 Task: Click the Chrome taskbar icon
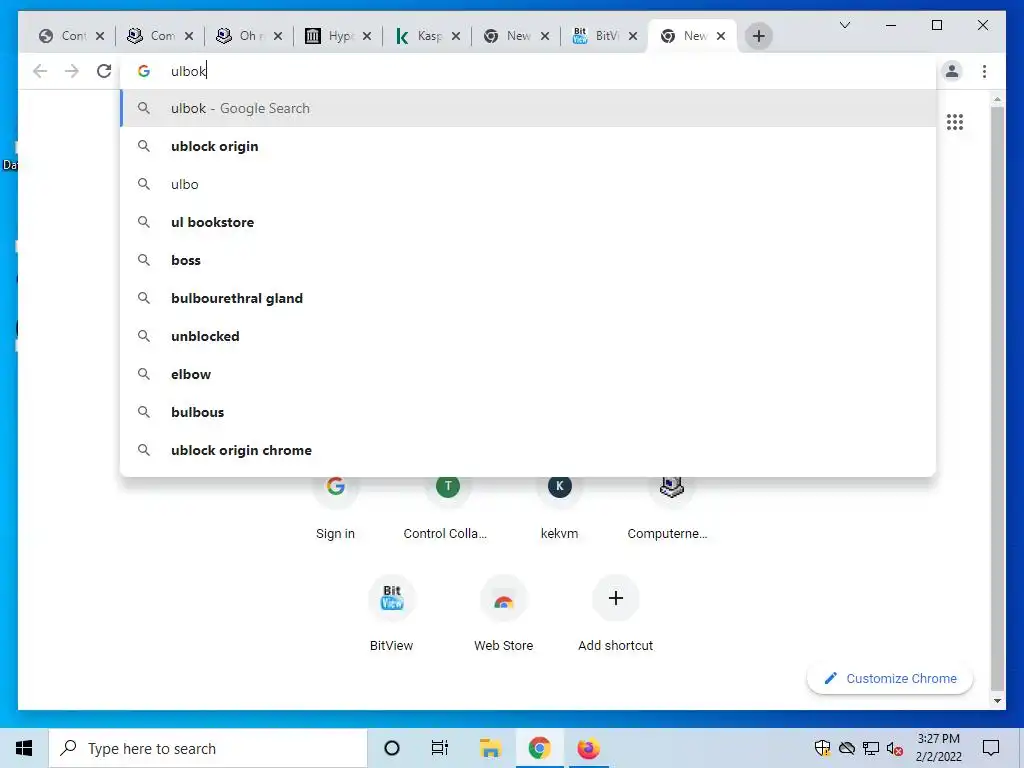[539, 748]
